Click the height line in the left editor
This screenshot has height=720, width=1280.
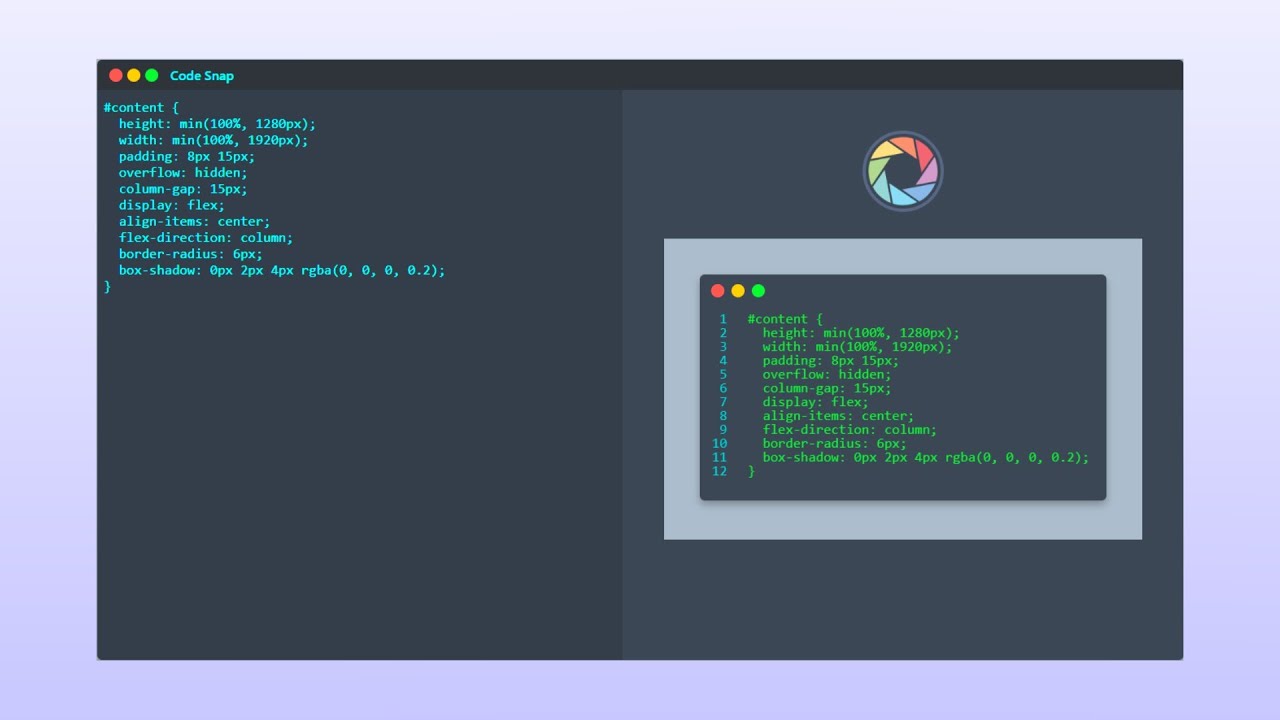click(217, 124)
